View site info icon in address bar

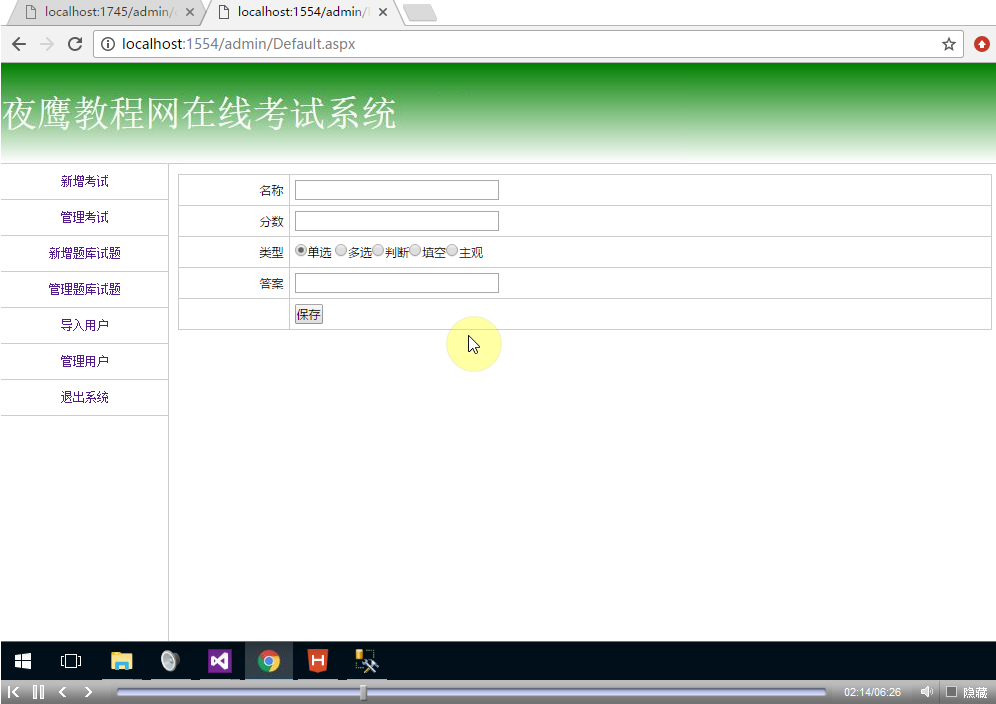108,44
